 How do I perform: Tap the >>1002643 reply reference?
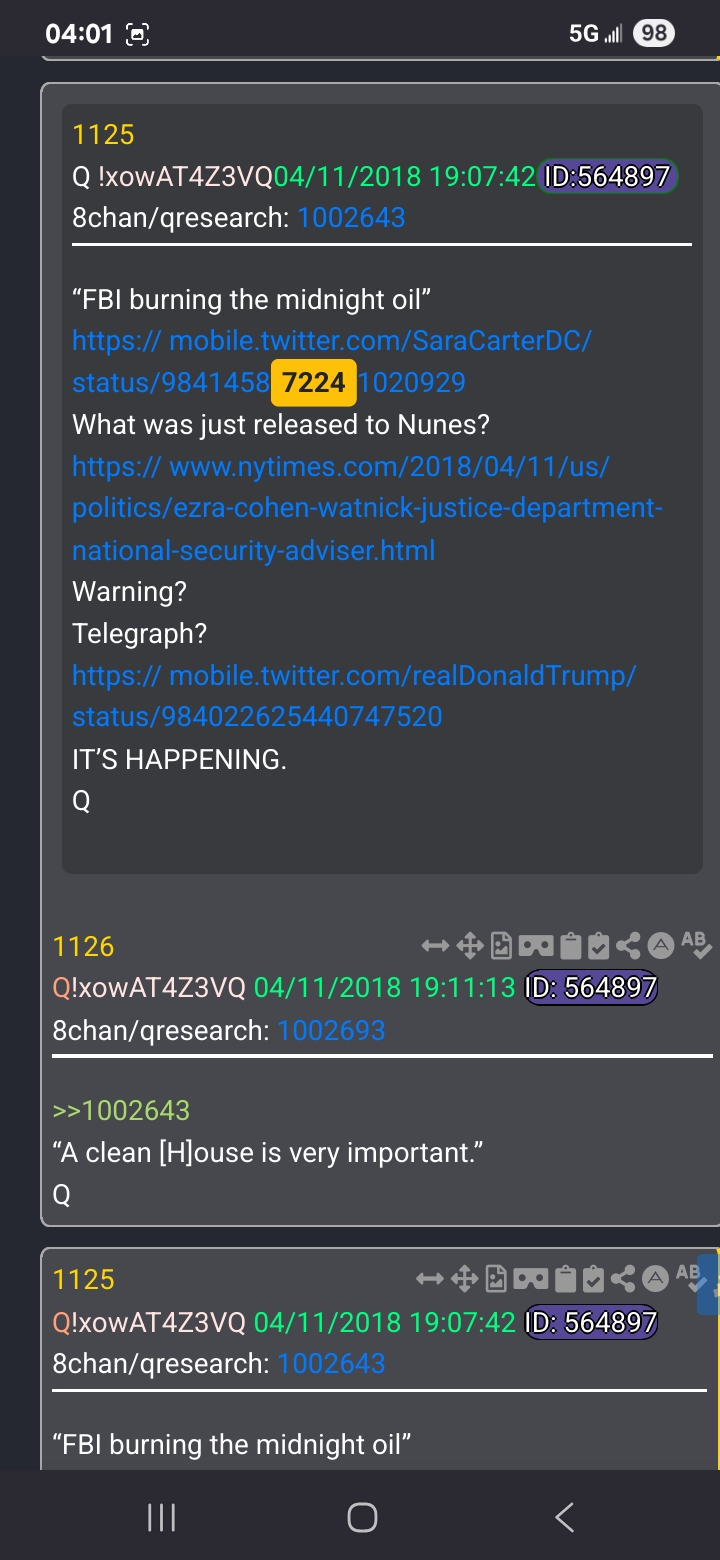click(x=121, y=1110)
